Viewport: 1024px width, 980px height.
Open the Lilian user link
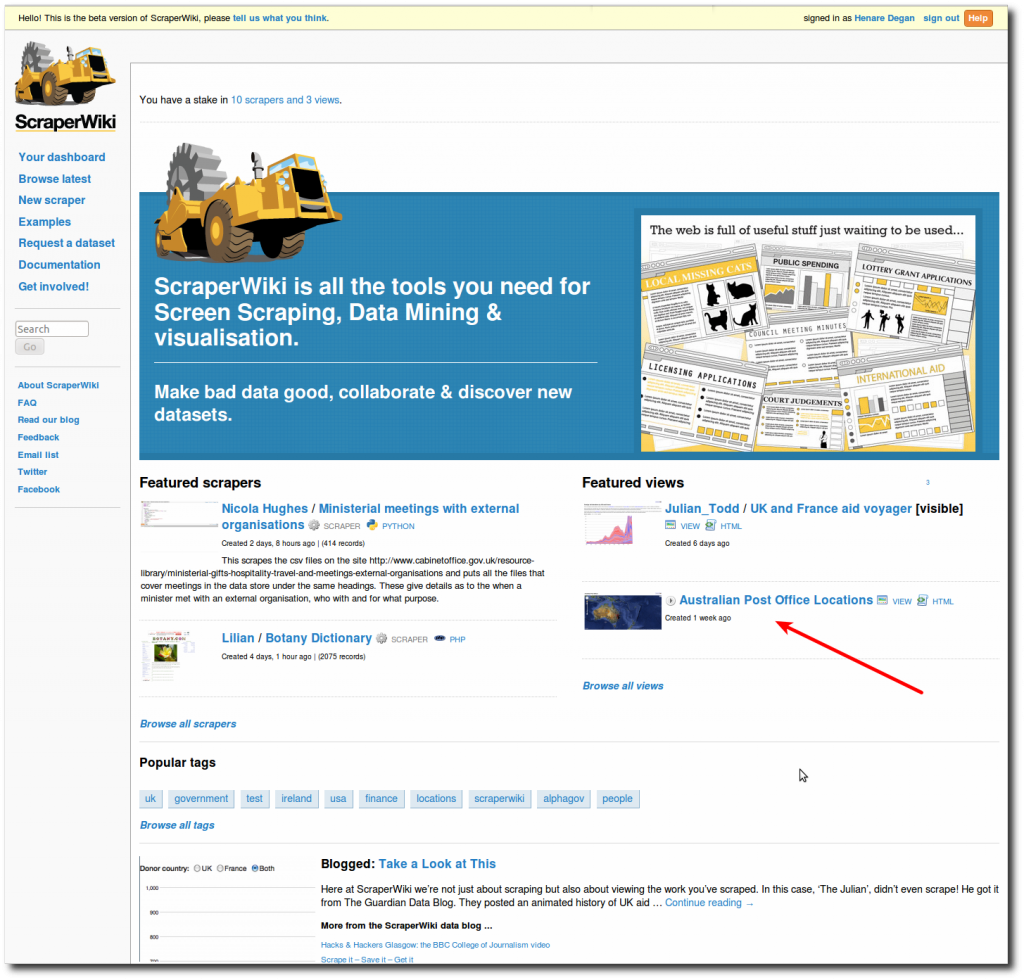pos(238,639)
